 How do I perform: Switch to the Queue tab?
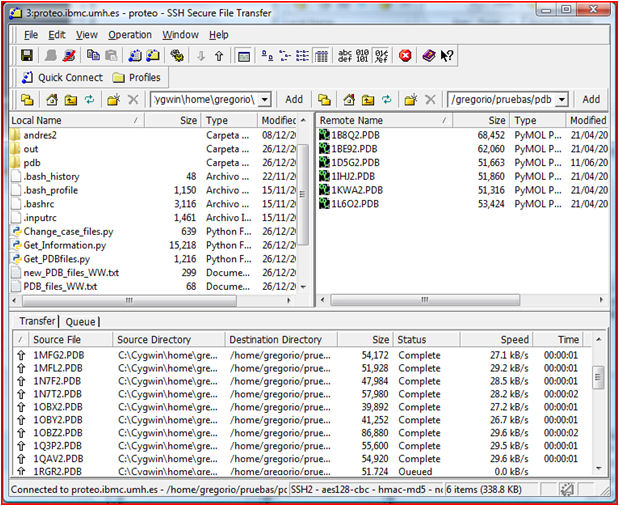point(80,322)
